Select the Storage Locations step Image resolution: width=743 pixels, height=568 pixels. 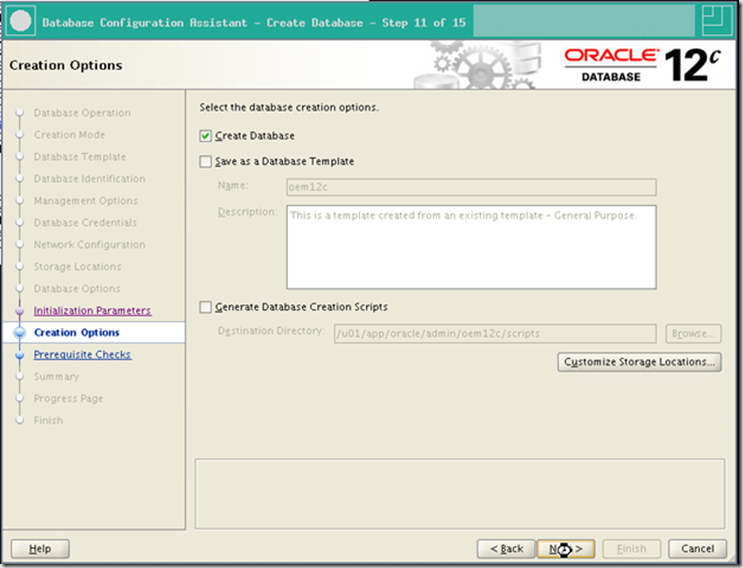pos(77,267)
